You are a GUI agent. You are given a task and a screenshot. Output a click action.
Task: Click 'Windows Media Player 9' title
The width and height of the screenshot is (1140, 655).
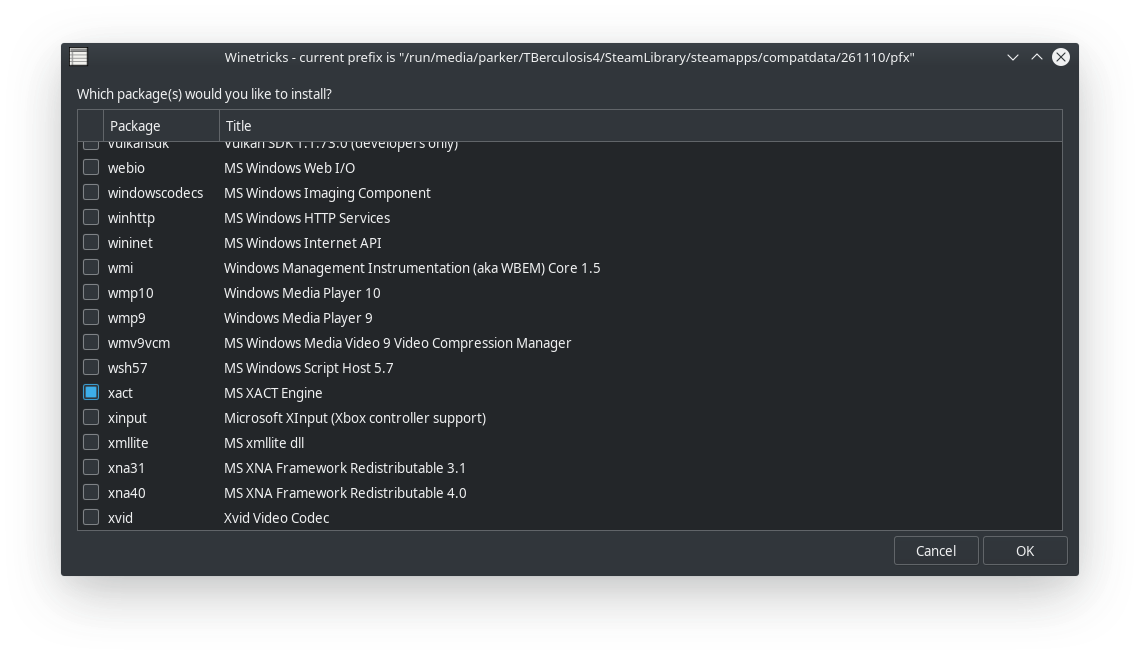pos(298,318)
